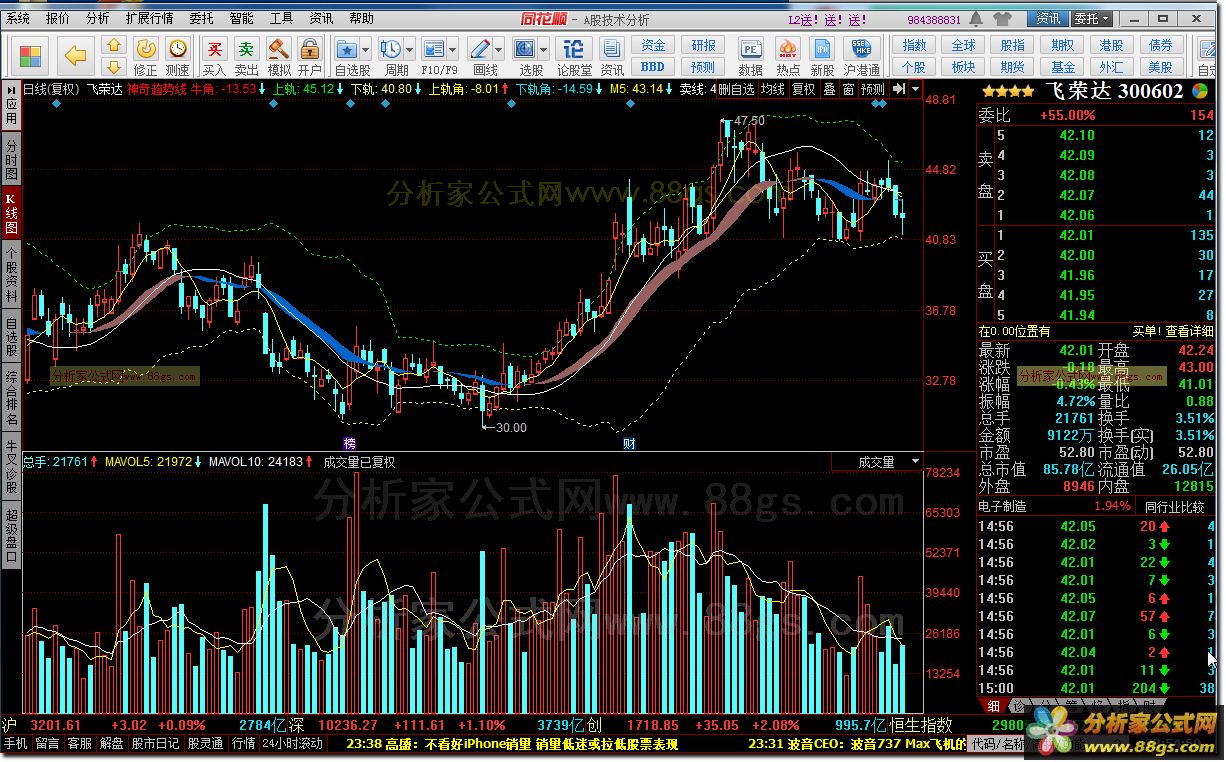Click 删自选 to remove from favorites
This screenshot has height=762, width=1226.
coord(737,89)
